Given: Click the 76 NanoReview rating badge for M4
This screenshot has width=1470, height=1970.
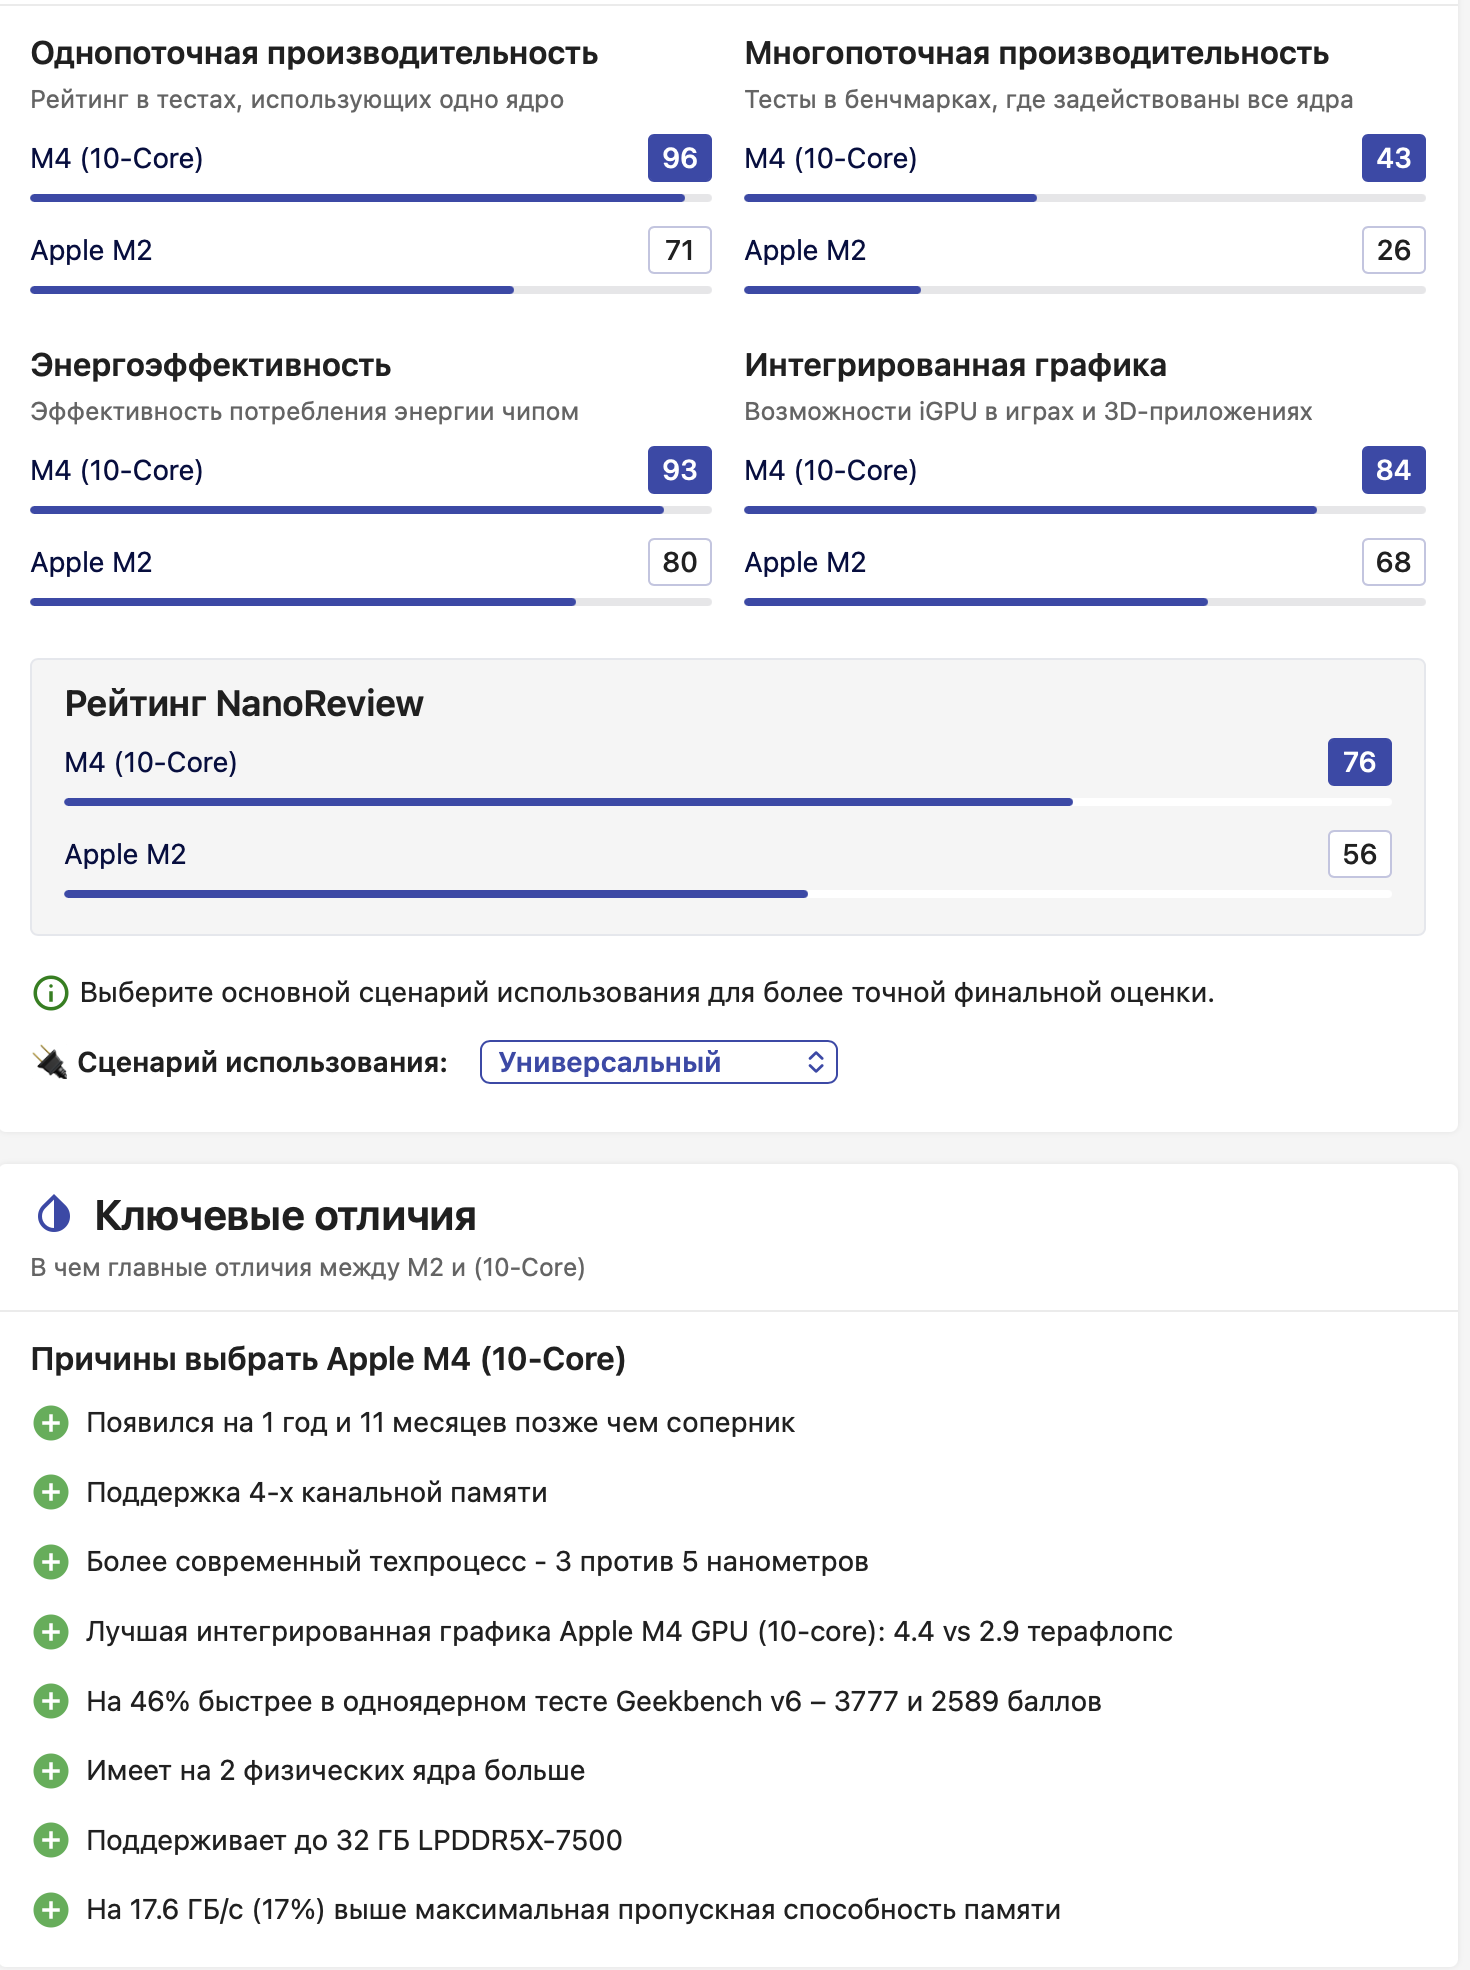Looking at the screenshot, I should point(1359,762).
